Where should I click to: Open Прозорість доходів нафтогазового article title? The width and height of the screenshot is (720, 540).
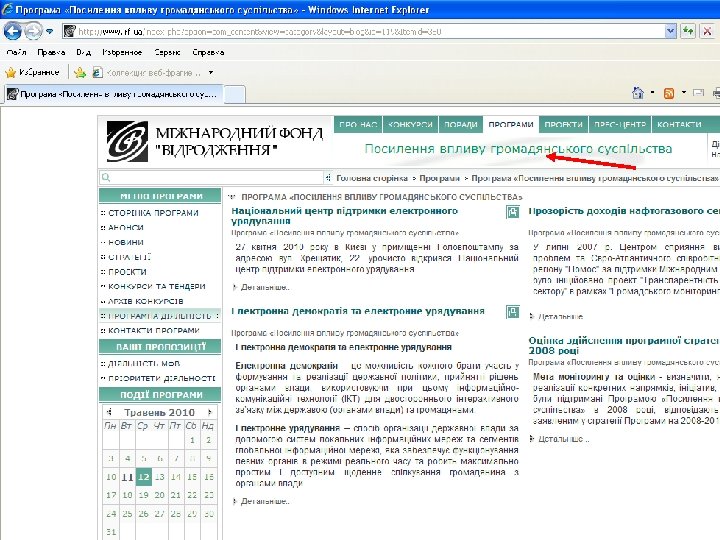(x=624, y=211)
